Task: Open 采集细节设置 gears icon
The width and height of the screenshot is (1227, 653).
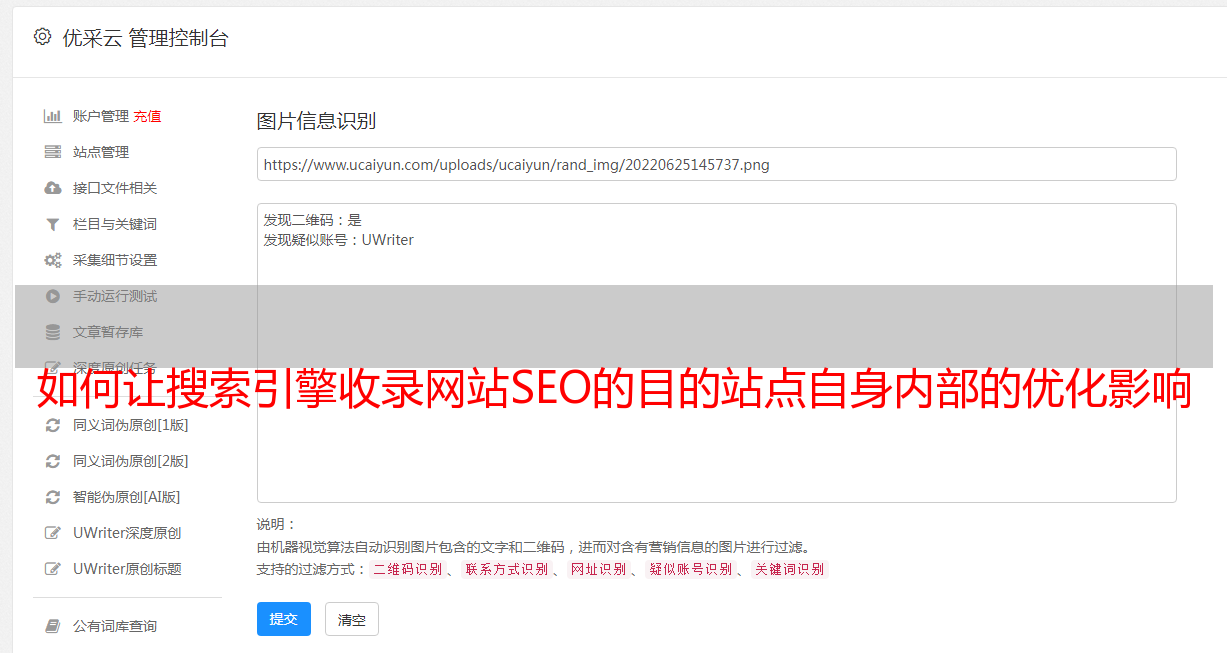Action: (53, 260)
